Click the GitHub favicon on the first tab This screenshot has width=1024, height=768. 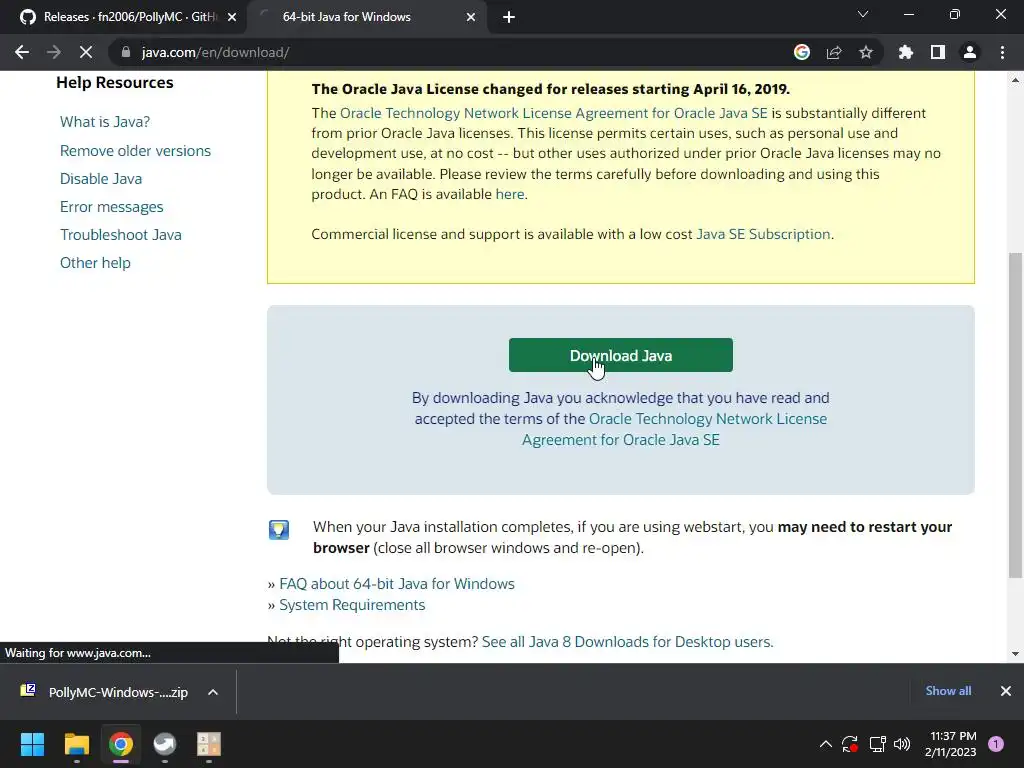click(27, 17)
